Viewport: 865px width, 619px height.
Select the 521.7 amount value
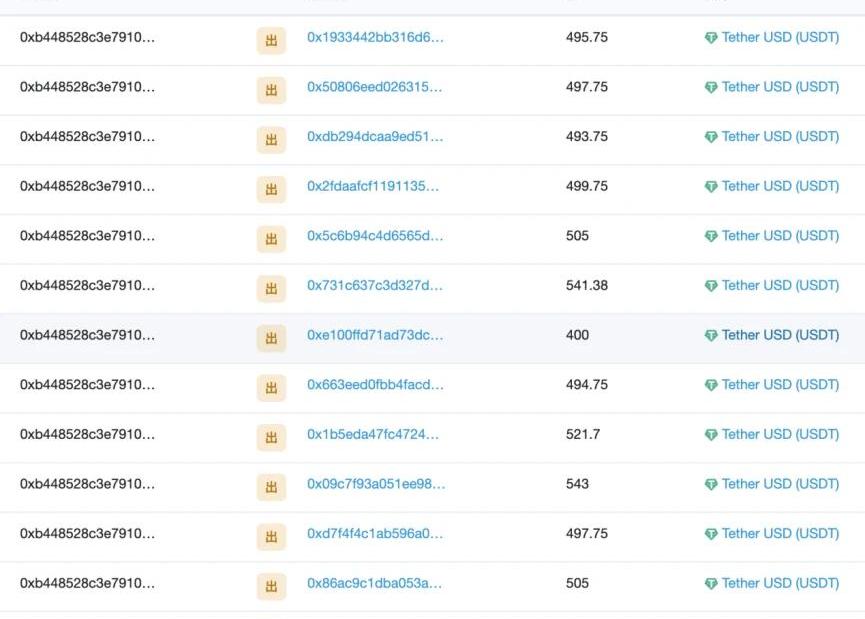coord(583,434)
